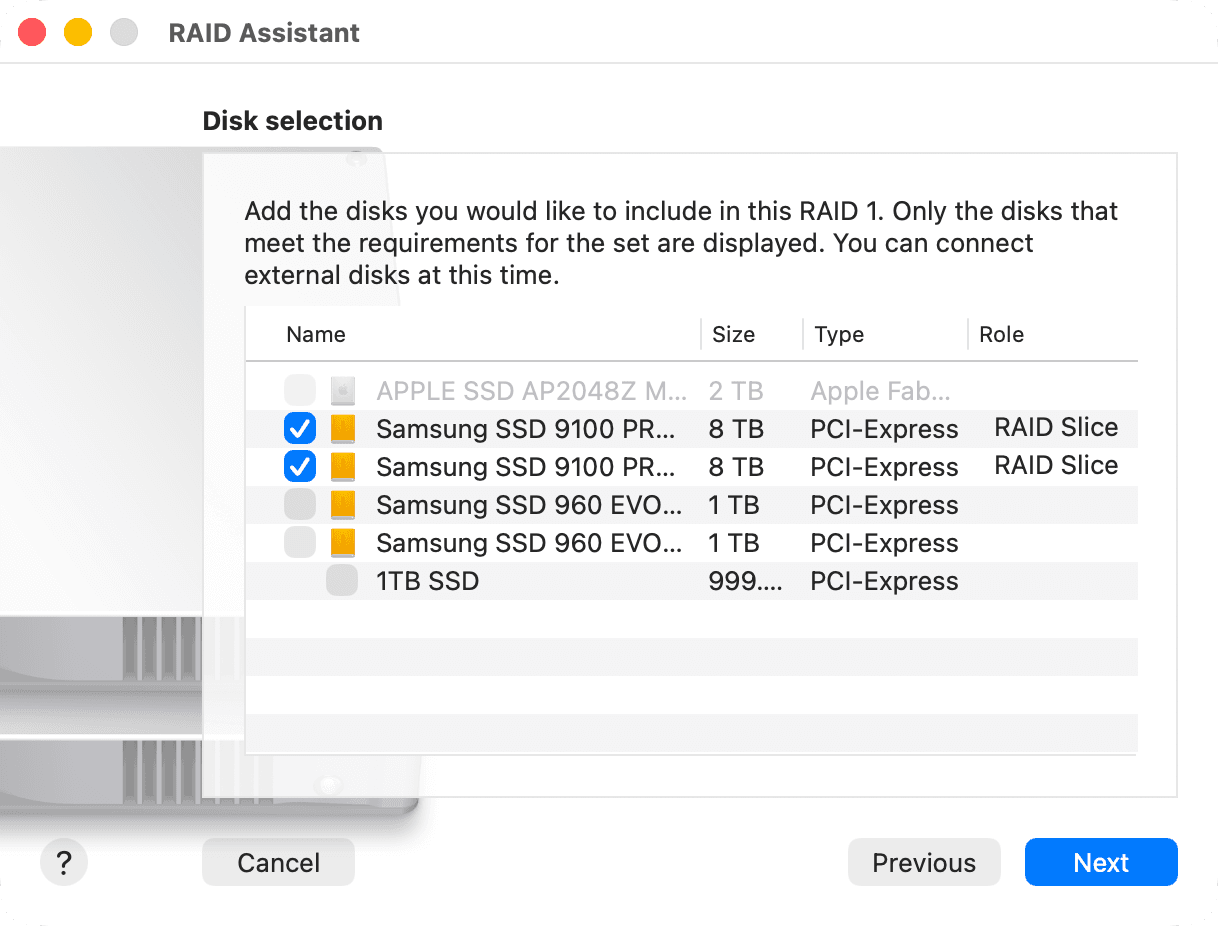Check the second Samsung SSD 960 EVO disk
Image resolution: width=1218 pixels, height=926 pixels.
click(300, 542)
